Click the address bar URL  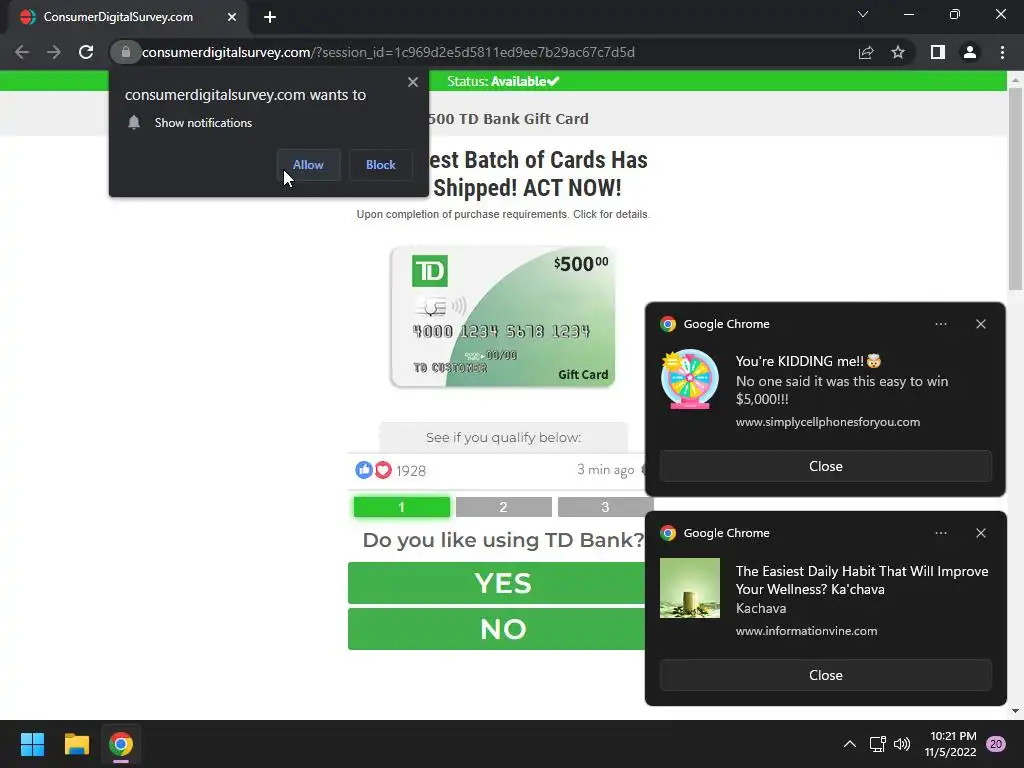click(388, 52)
